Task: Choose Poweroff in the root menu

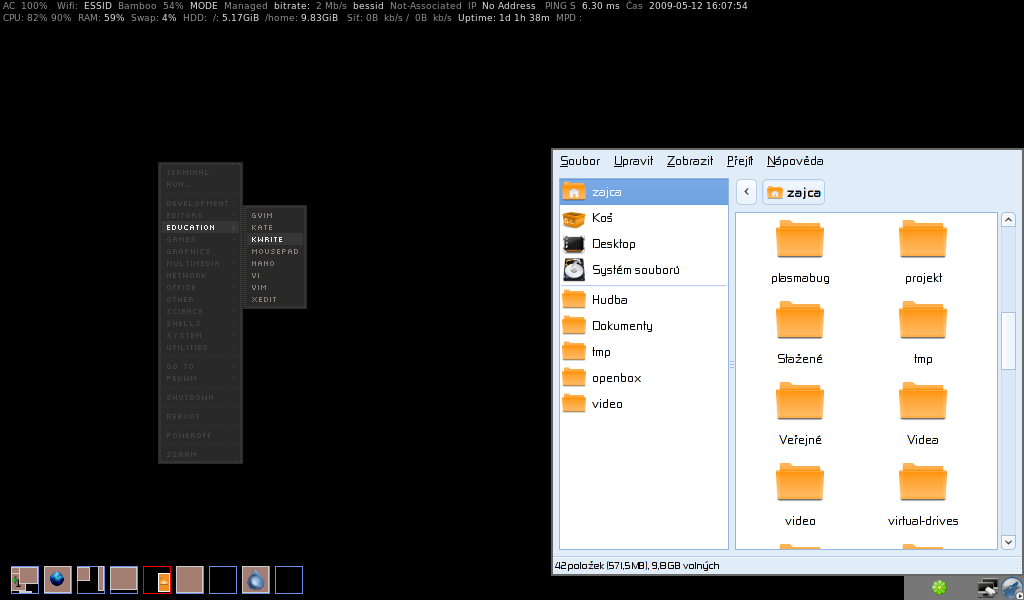Action: point(200,435)
